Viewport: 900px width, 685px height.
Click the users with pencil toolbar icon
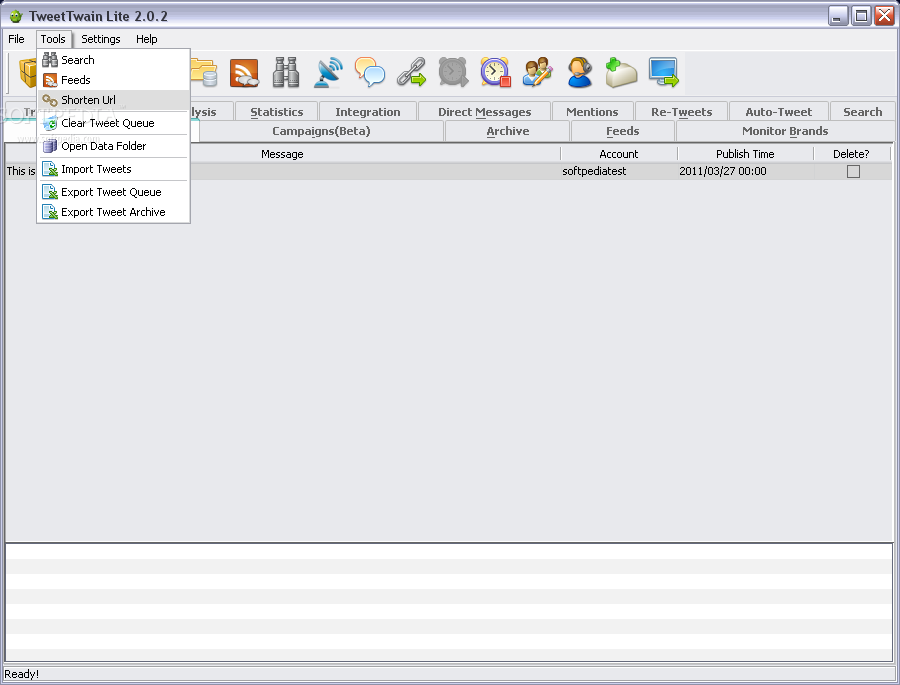pyautogui.click(x=537, y=72)
